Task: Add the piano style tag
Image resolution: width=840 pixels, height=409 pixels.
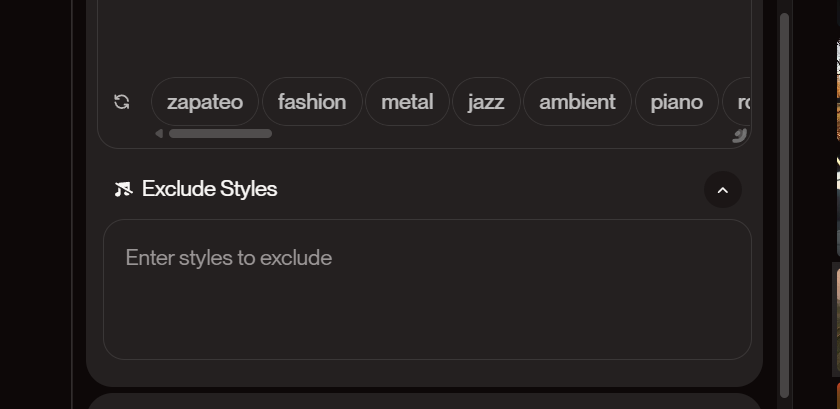Action: (x=677, y=102)
